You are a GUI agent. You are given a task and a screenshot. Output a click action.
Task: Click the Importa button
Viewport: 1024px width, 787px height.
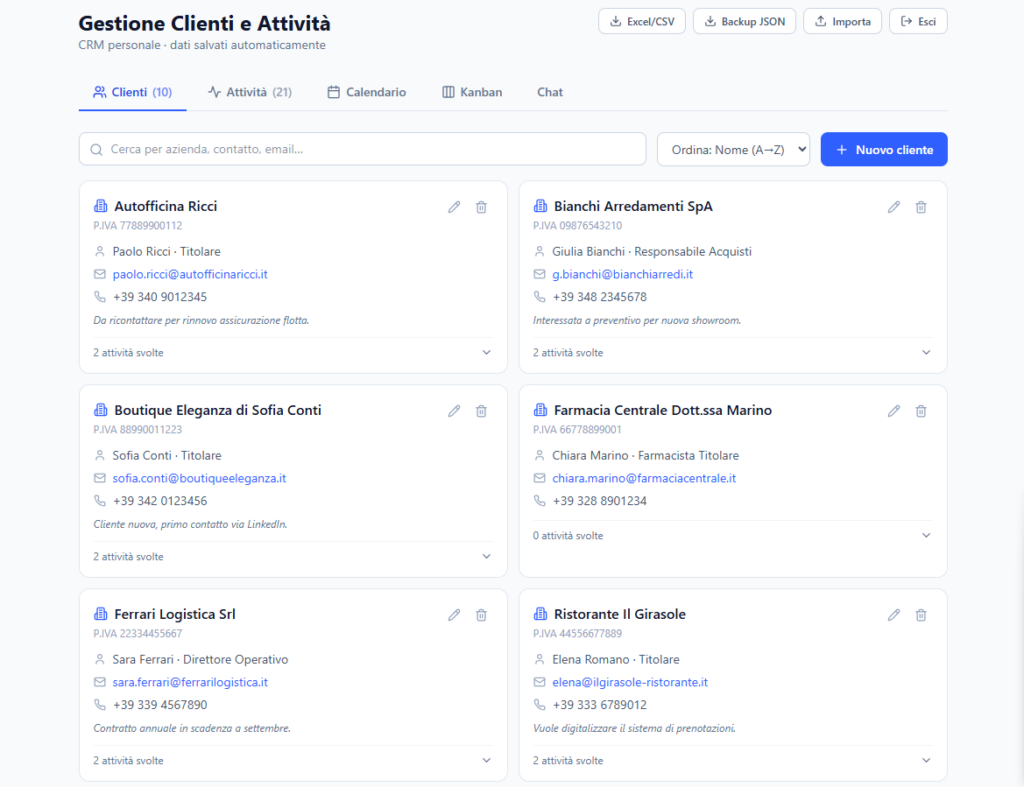pos(842,22)
